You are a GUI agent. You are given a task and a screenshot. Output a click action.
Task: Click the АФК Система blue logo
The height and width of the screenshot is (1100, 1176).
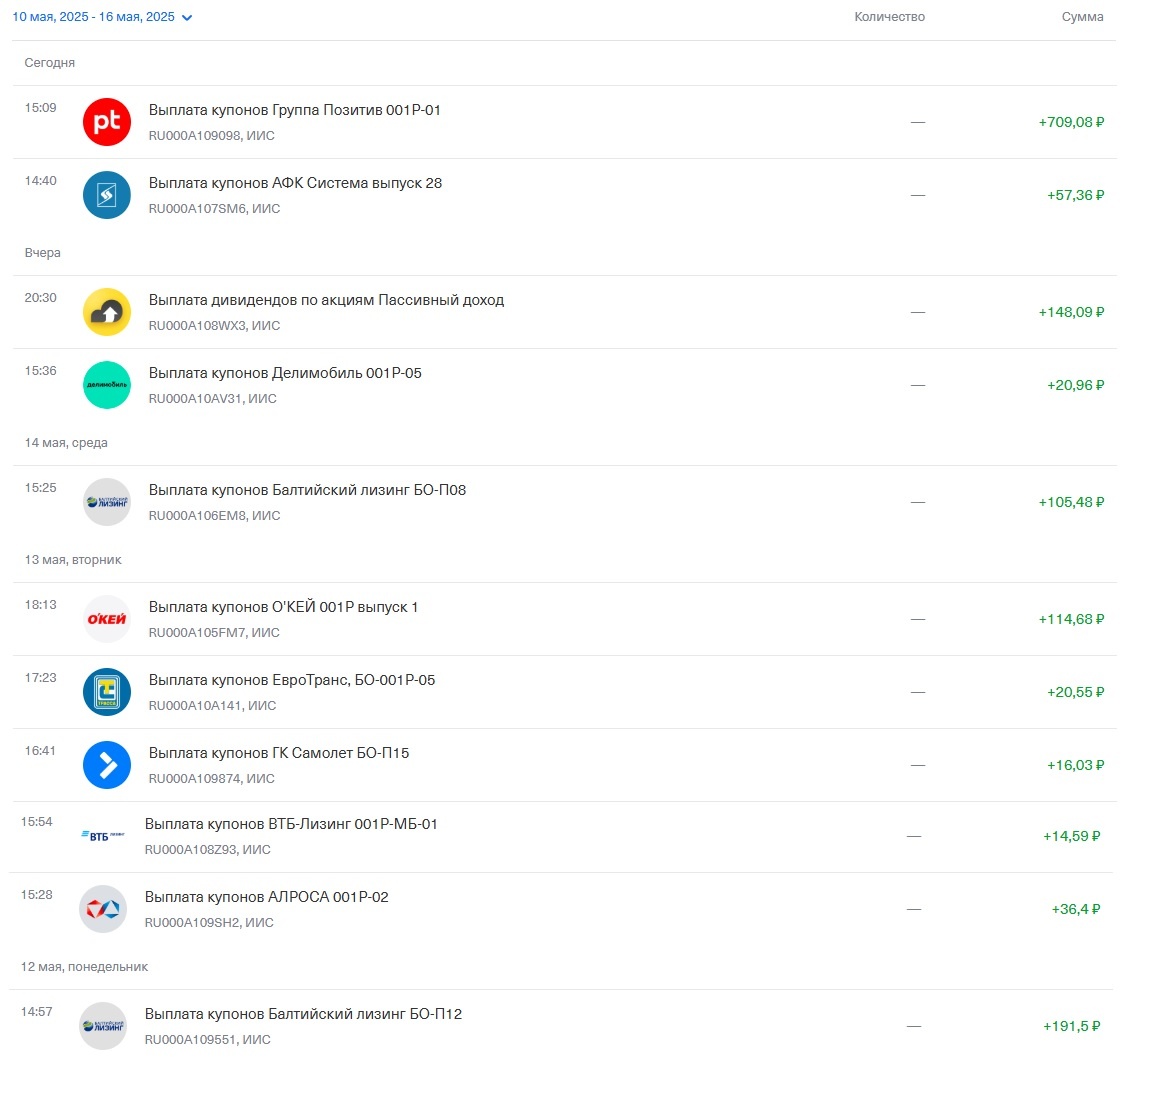(x=106, y=195)
